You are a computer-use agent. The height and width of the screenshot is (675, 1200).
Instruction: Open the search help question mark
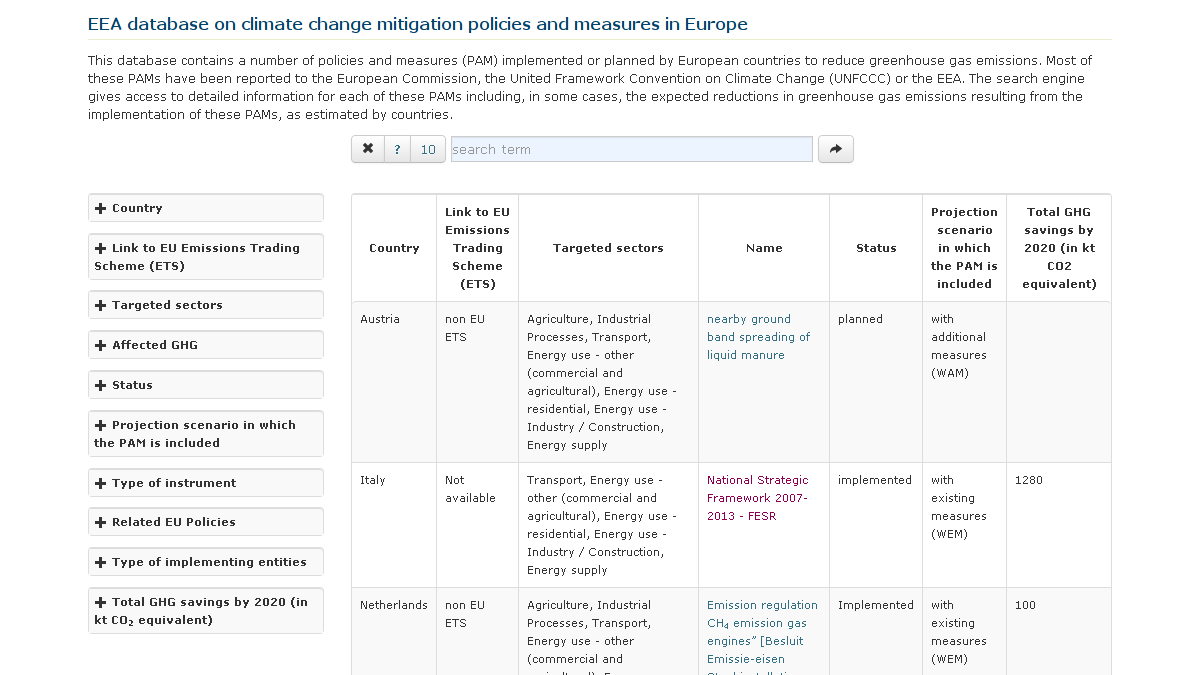point(397,149)
